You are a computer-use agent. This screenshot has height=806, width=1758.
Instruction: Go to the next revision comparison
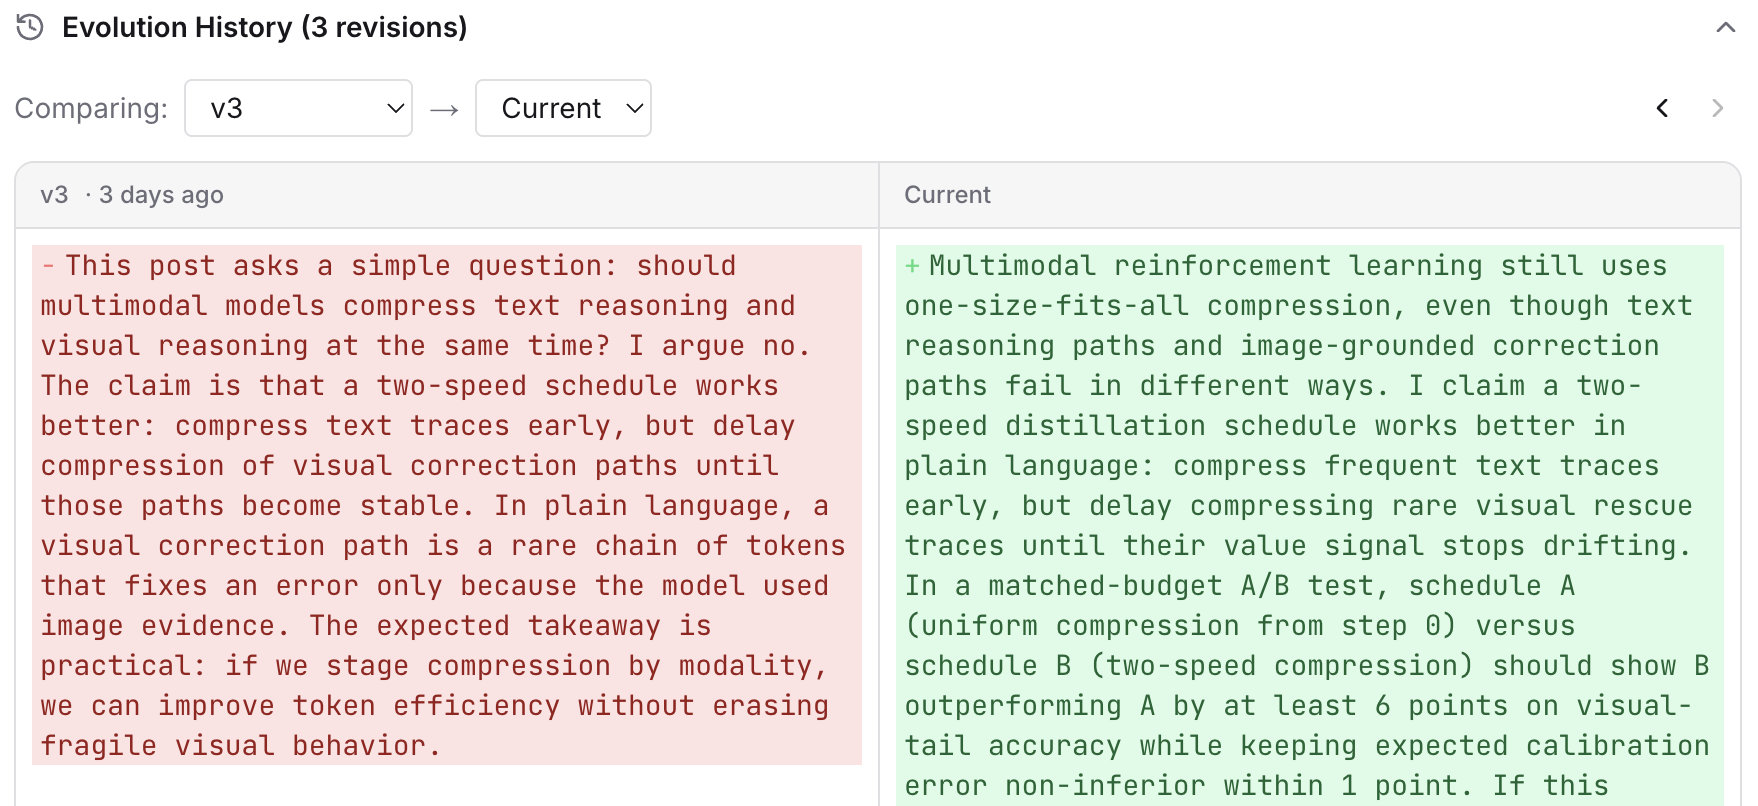(x=1717, y=108)
